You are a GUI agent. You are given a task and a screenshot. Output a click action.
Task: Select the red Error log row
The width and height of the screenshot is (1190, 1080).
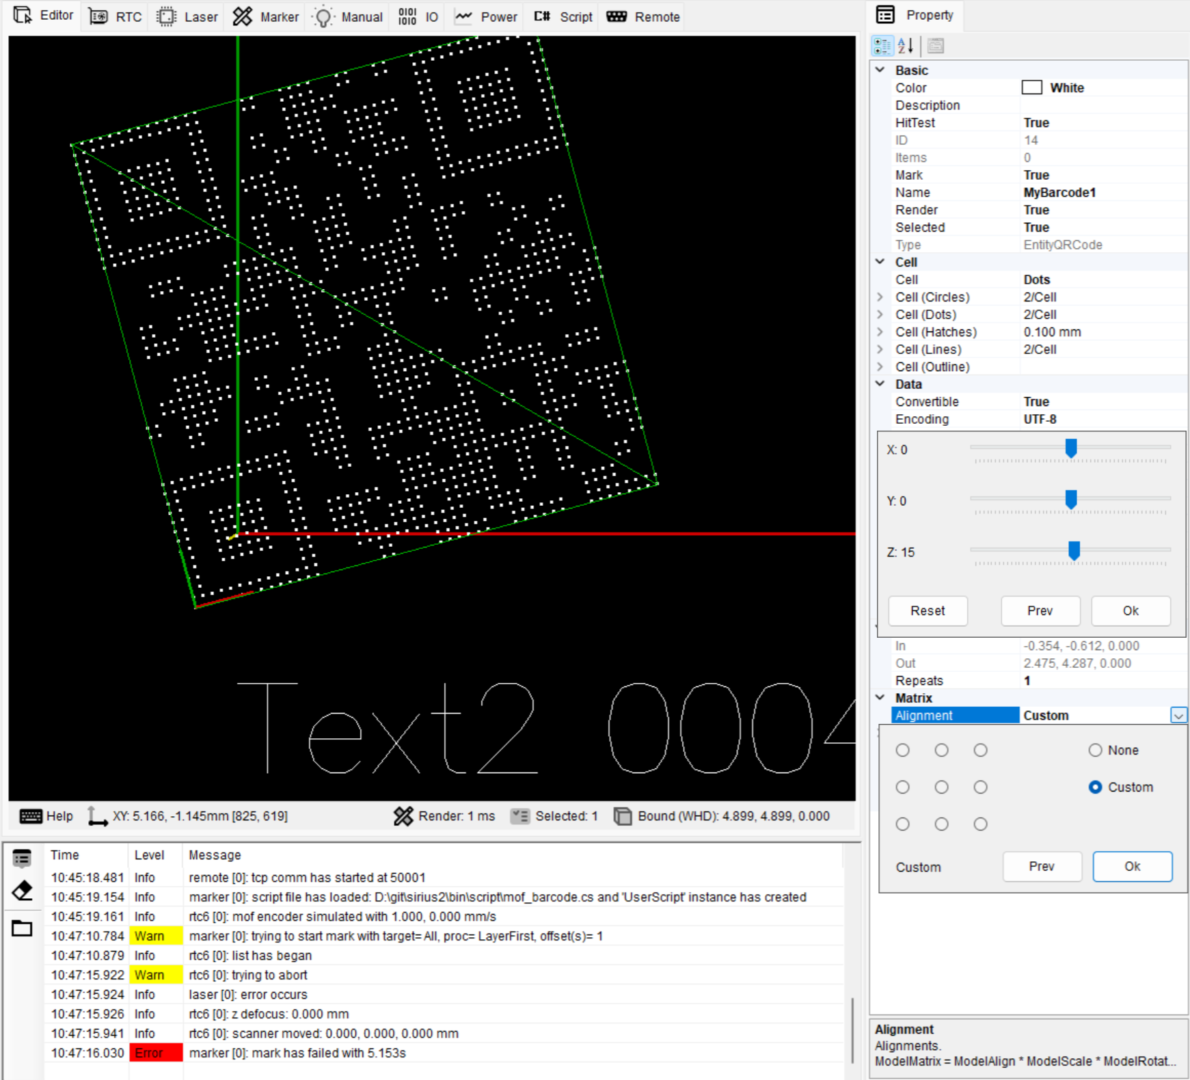[444, 1053]
